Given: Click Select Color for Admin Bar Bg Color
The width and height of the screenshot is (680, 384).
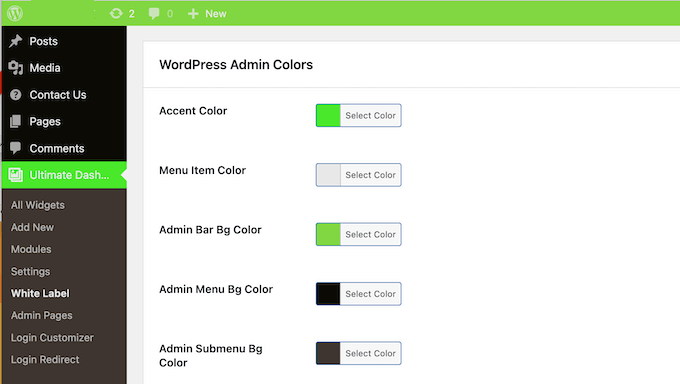Looking at the screenshot, I should tap(370, 234).
